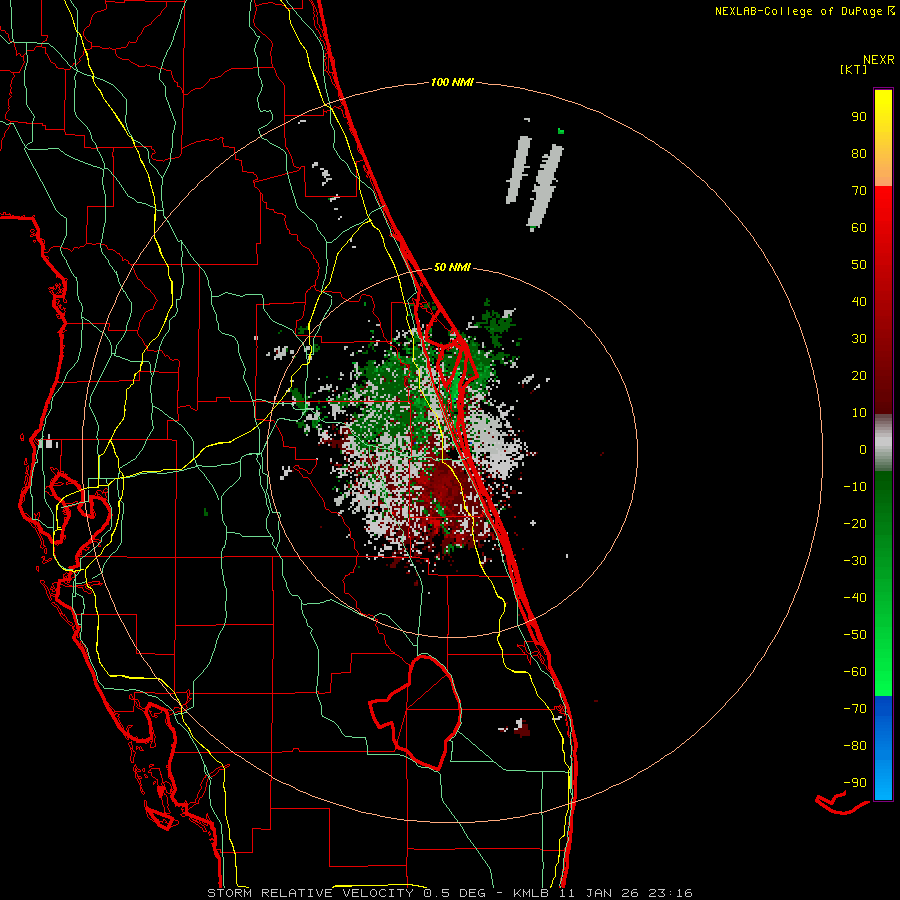
Task: Click the -70 value on velocity scale
Action: point(855,708)
